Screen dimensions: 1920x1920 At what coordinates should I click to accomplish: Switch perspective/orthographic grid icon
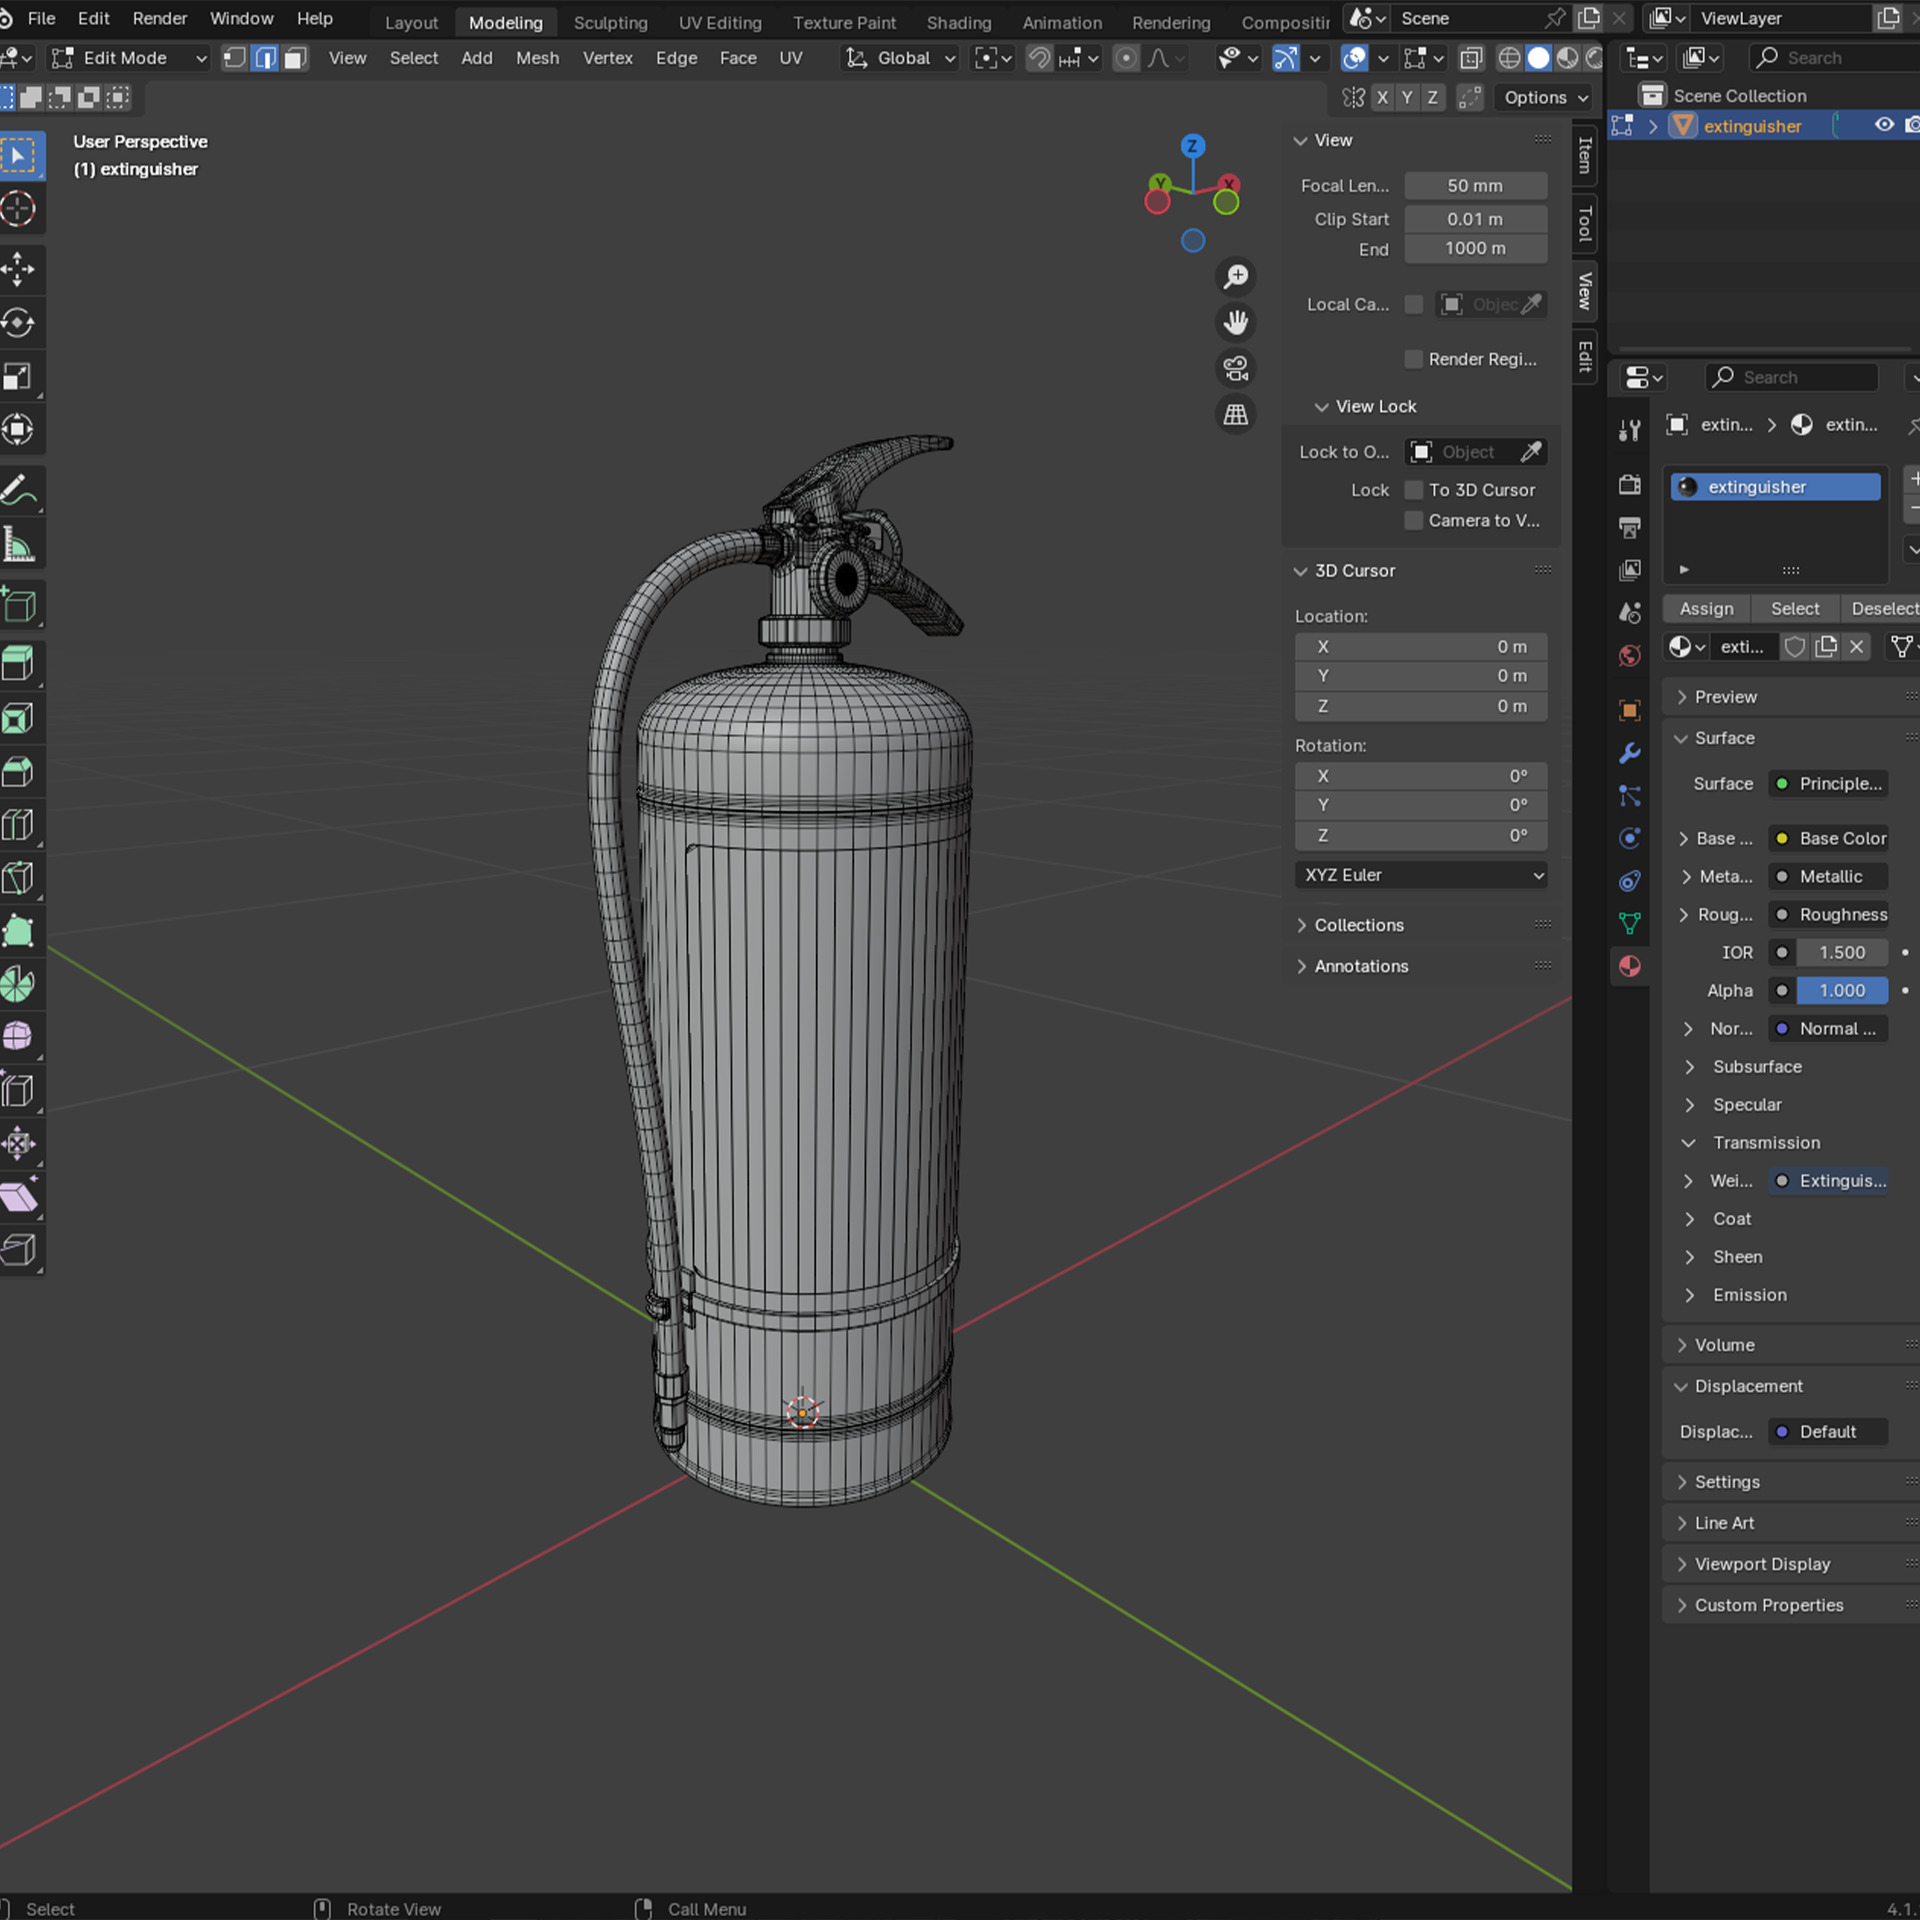(1236, 414)
